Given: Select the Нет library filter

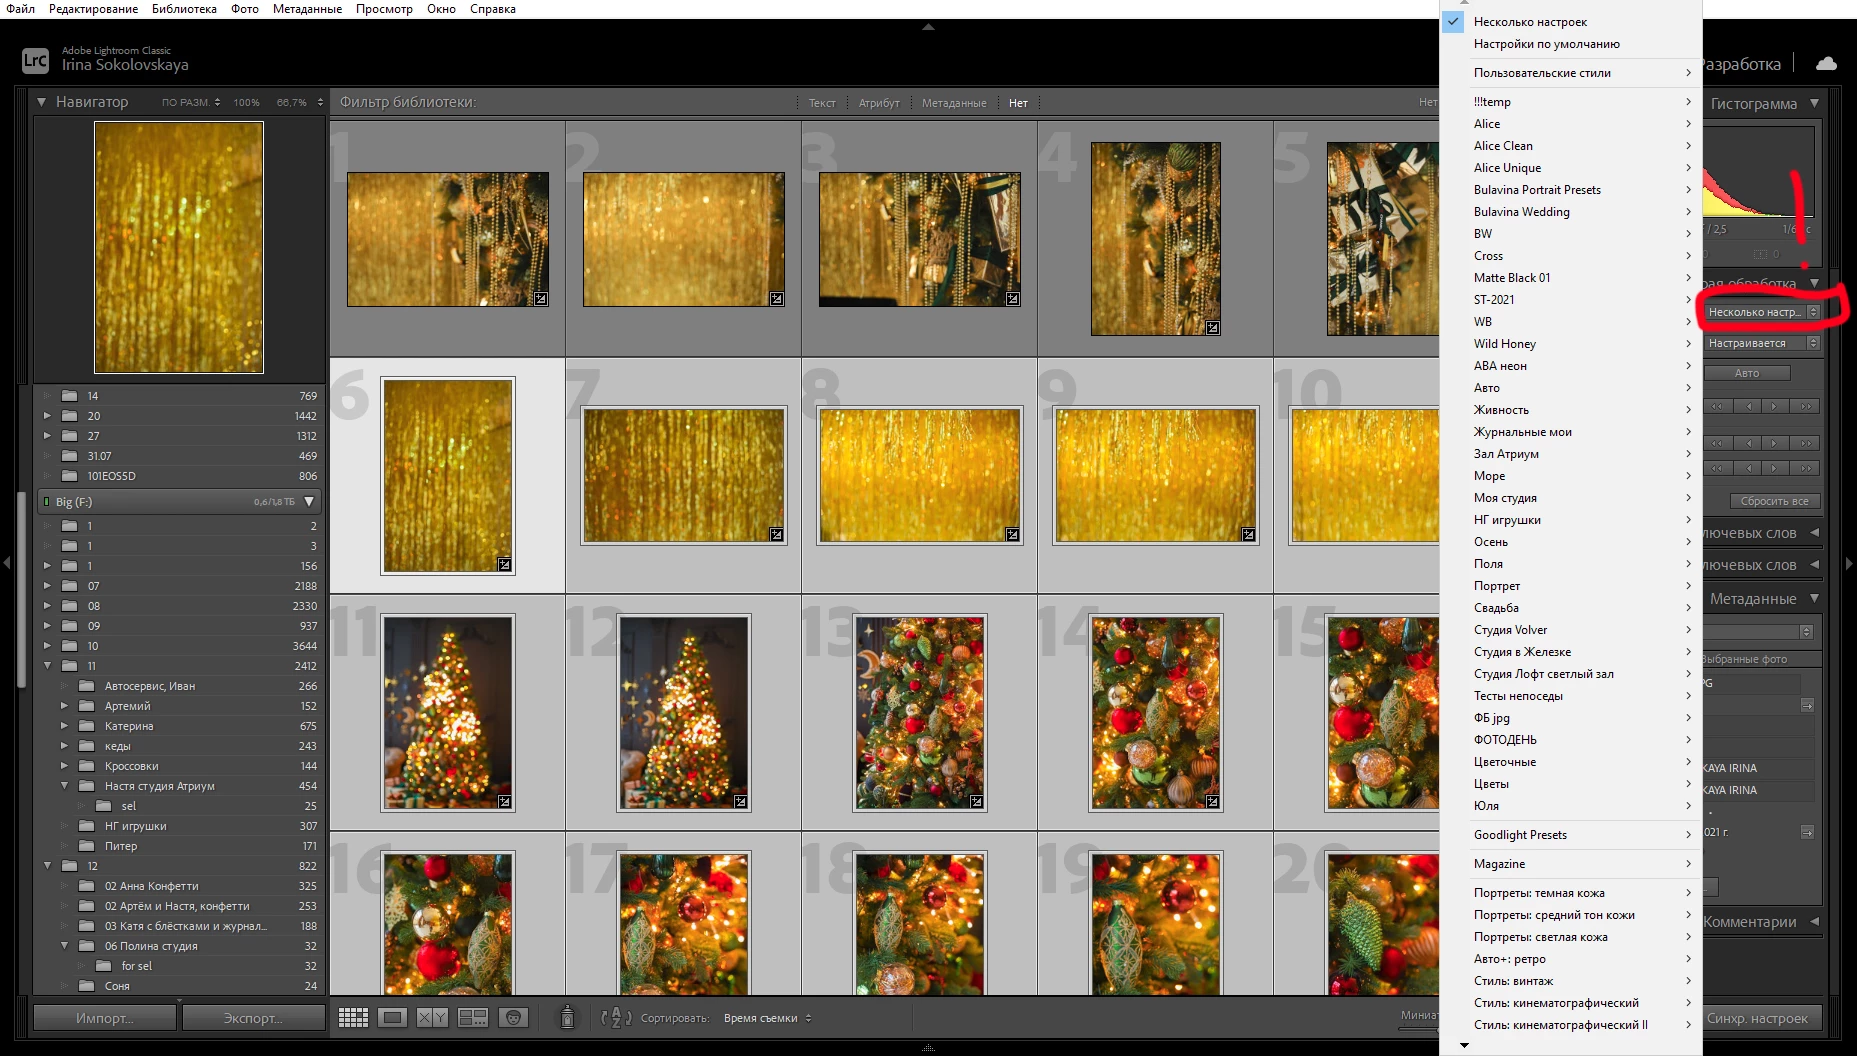Looking at the screenshot, I should pyautogui.click(x=1018, y=103).
